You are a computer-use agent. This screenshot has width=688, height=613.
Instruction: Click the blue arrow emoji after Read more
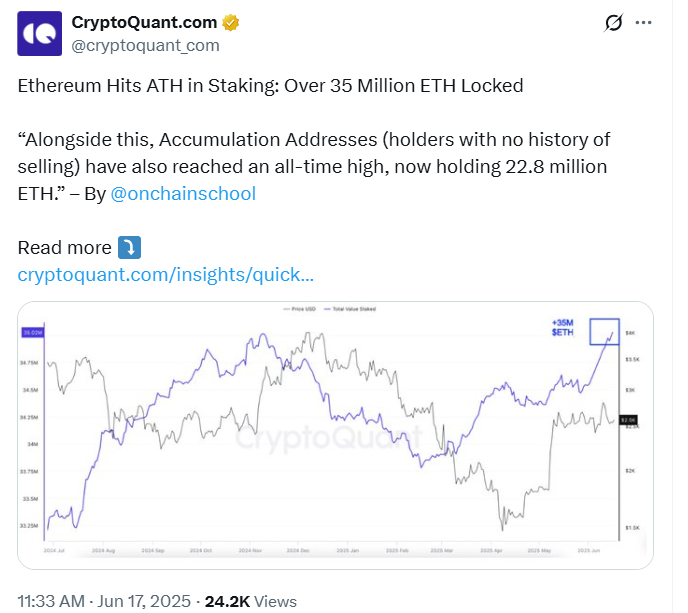pos(129,247)
